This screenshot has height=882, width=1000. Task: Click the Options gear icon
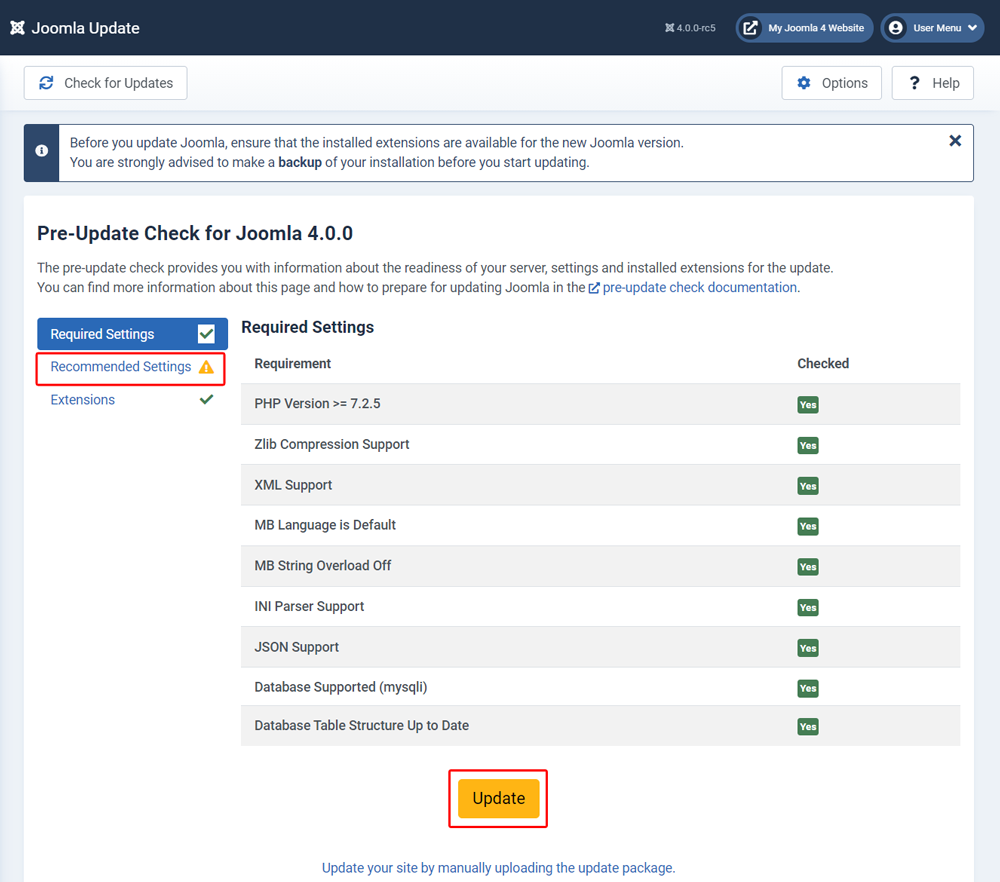[x=804, y=83]
